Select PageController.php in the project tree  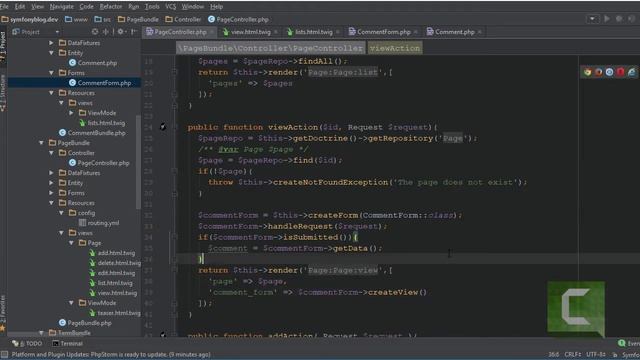pyautogui.click(x=103, y=163)
